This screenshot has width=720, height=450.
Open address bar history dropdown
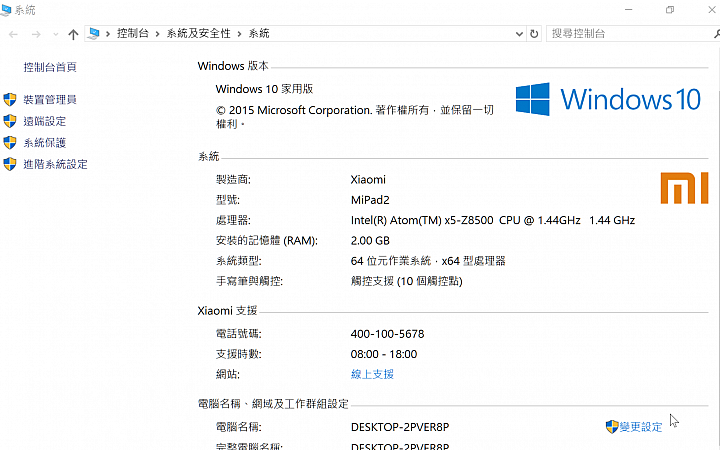[x=519, y=34]
